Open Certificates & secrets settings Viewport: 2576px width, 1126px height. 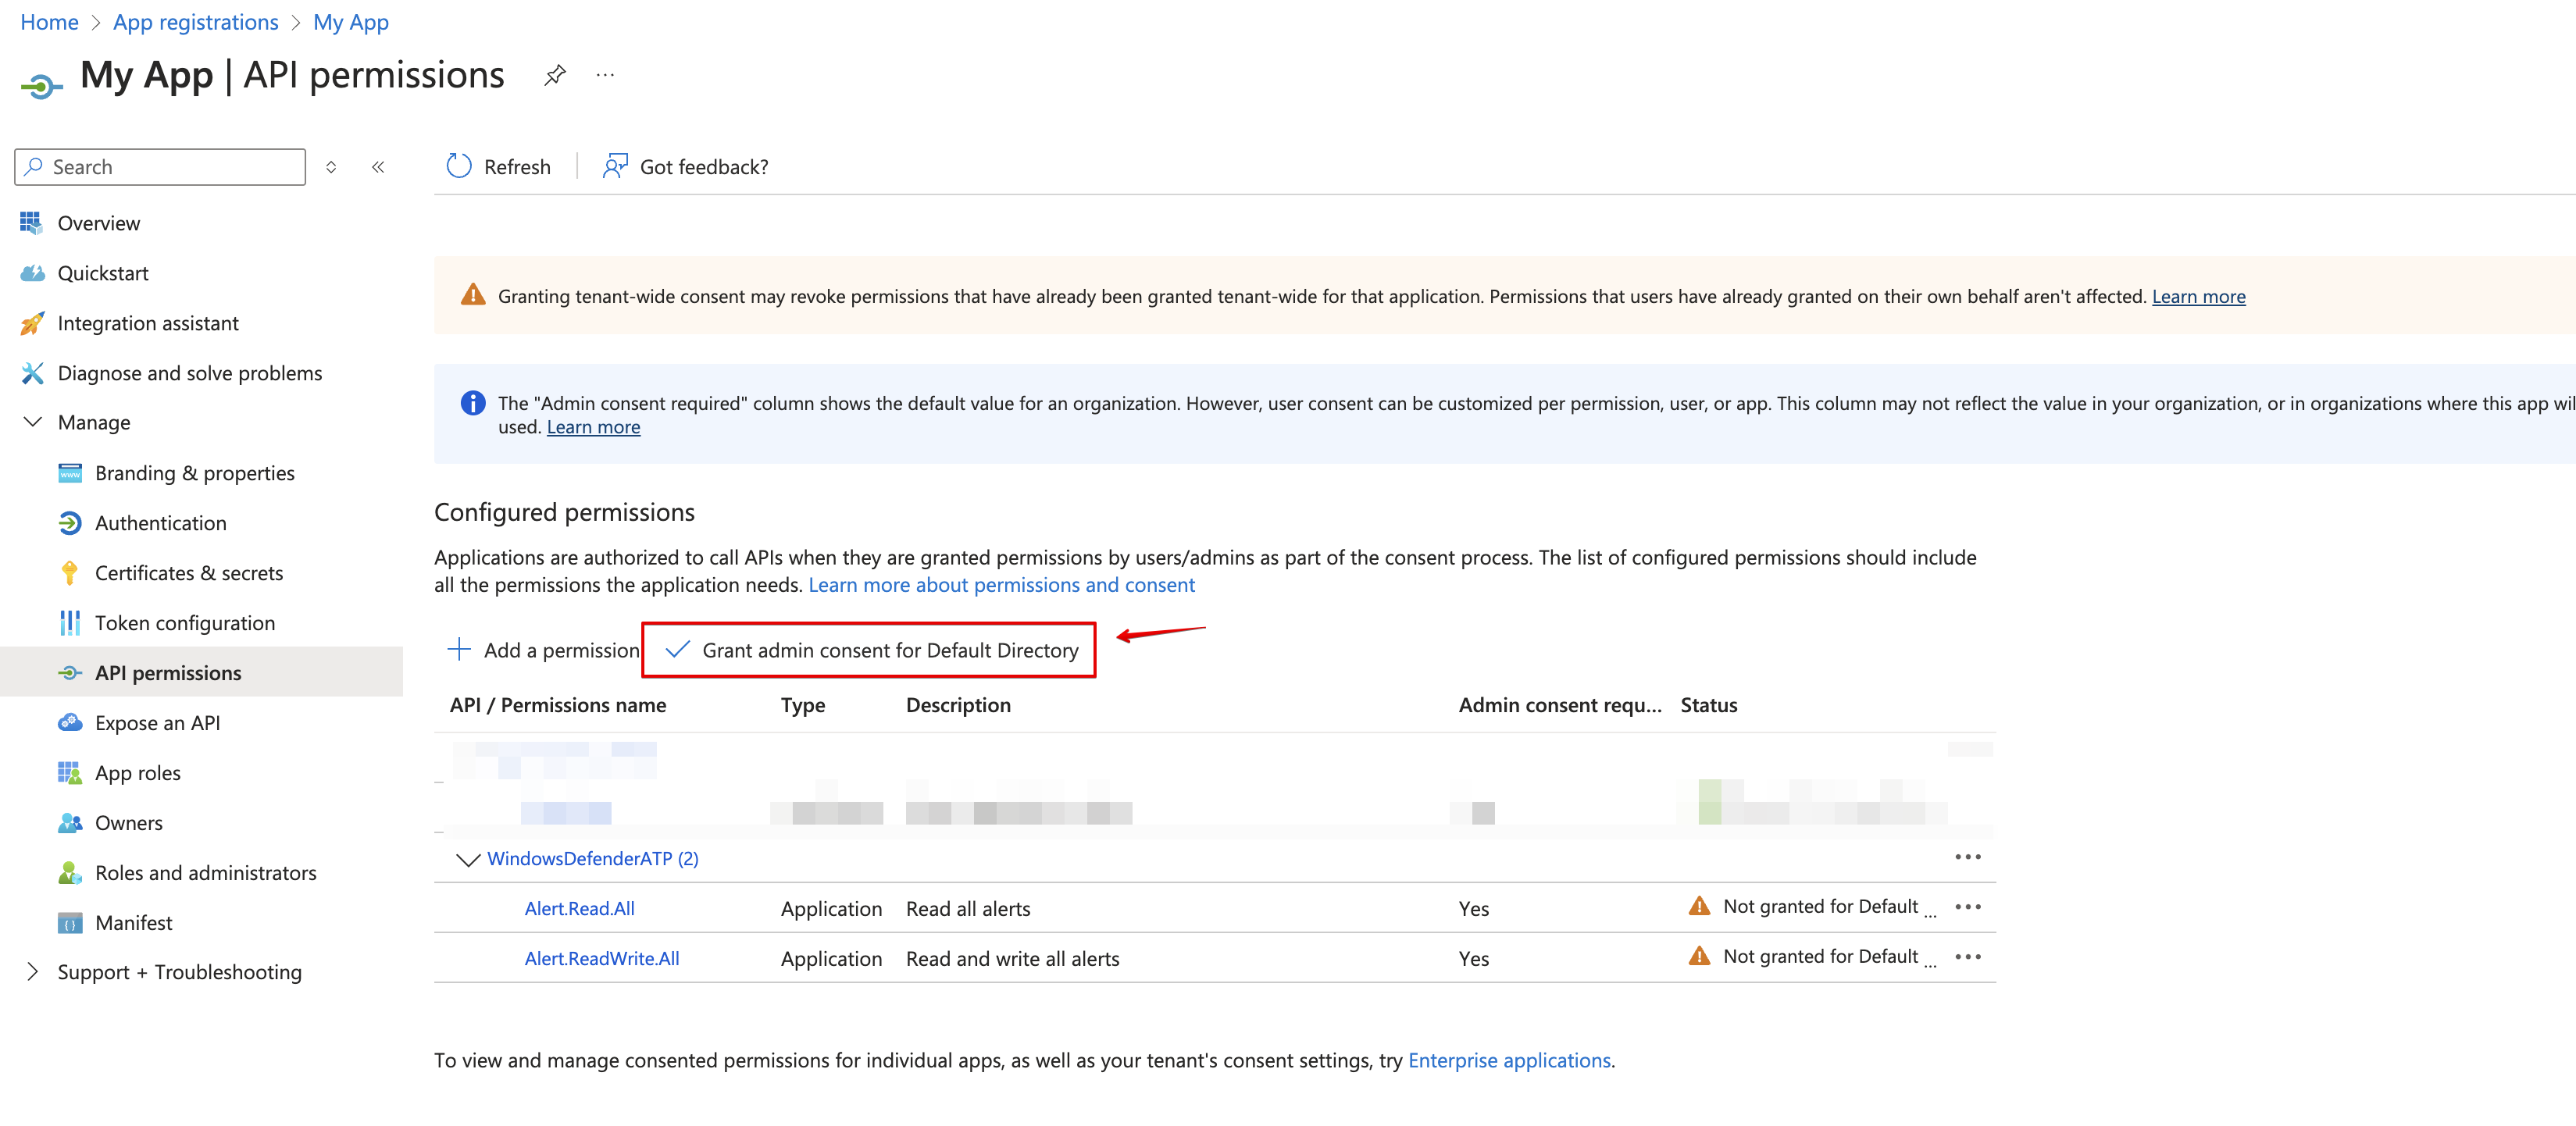pyautogui.click(x=188, y=572)
